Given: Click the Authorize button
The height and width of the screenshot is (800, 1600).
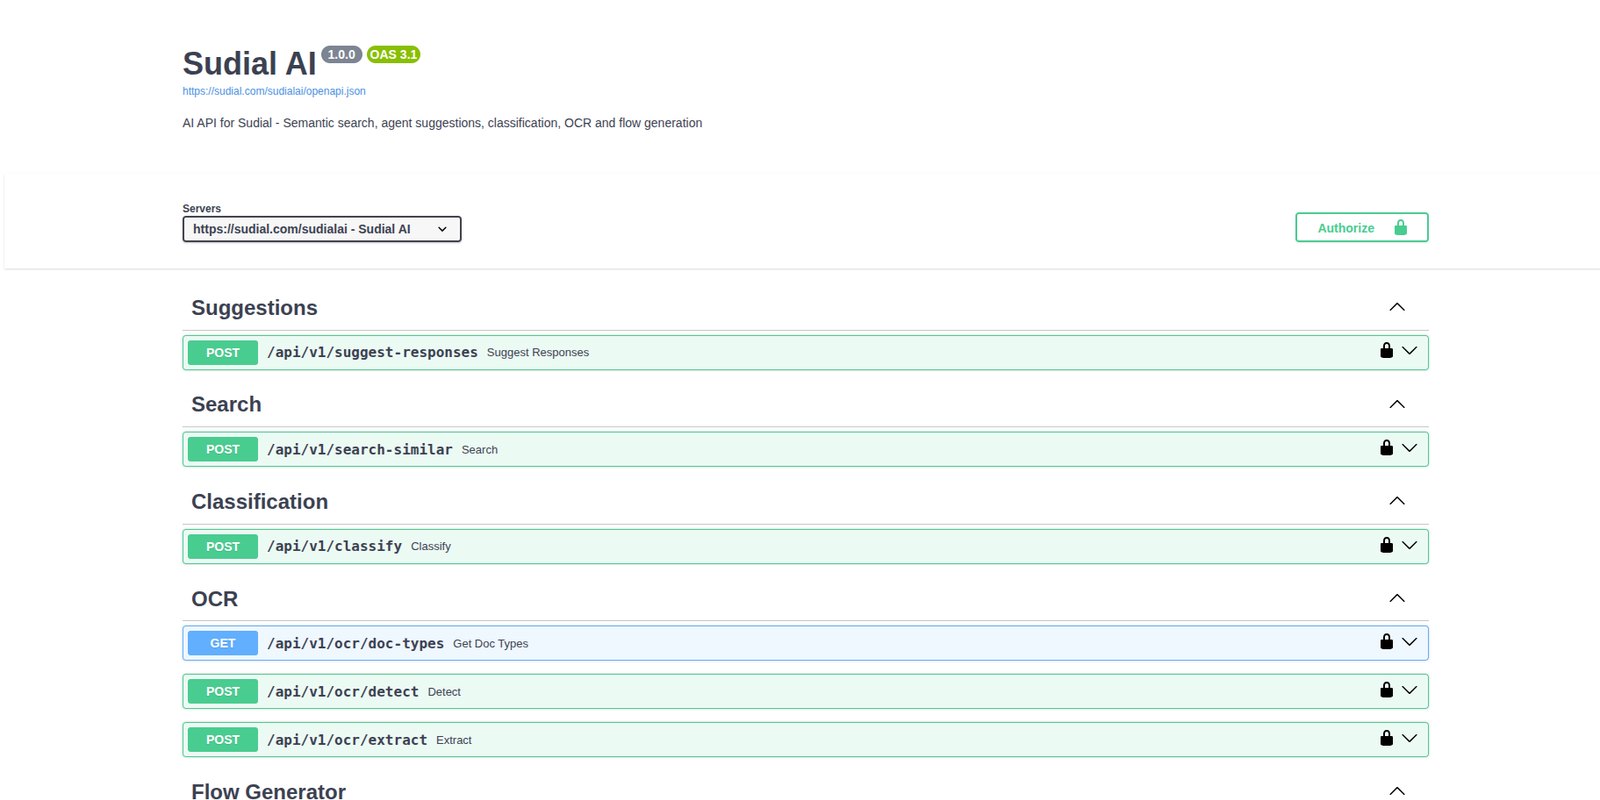Looking at the screenshot, I should 1361,227.
